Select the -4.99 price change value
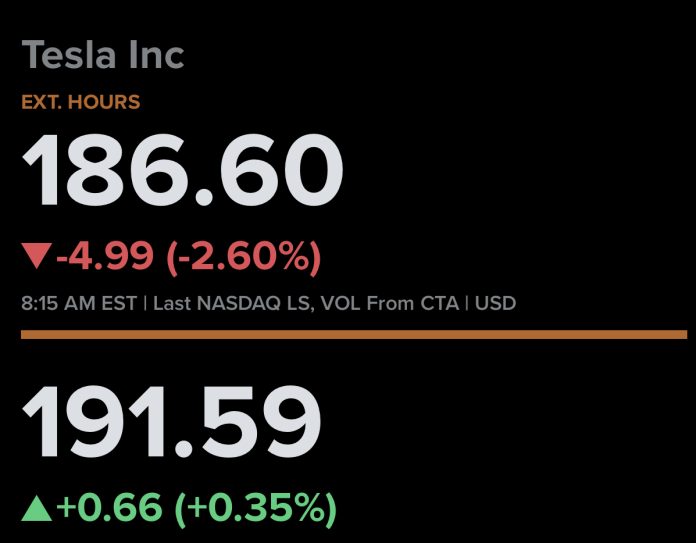The image size is (696, 543). click(105, 257)
